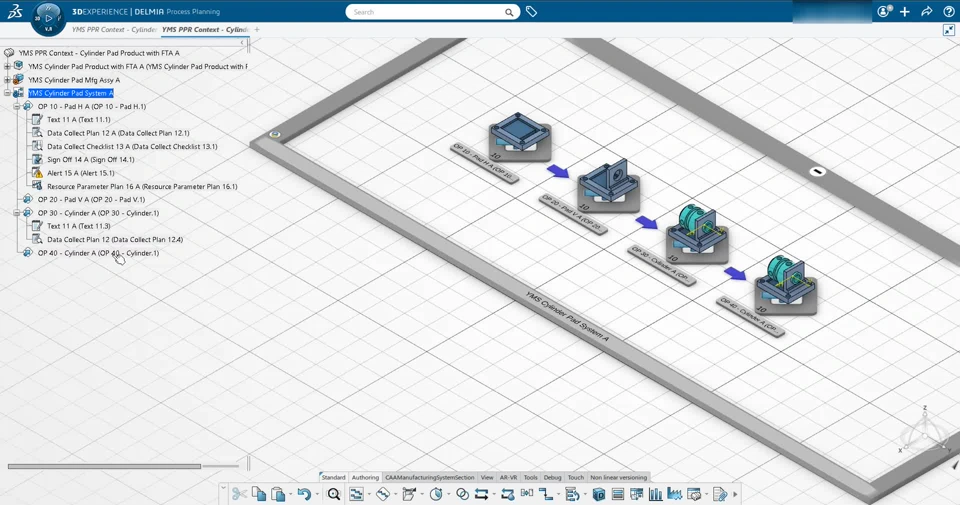Select Text 11 A (Text 11.1) row
The image size is (960, 505).
pyautogui.click(x=79, y=120)
